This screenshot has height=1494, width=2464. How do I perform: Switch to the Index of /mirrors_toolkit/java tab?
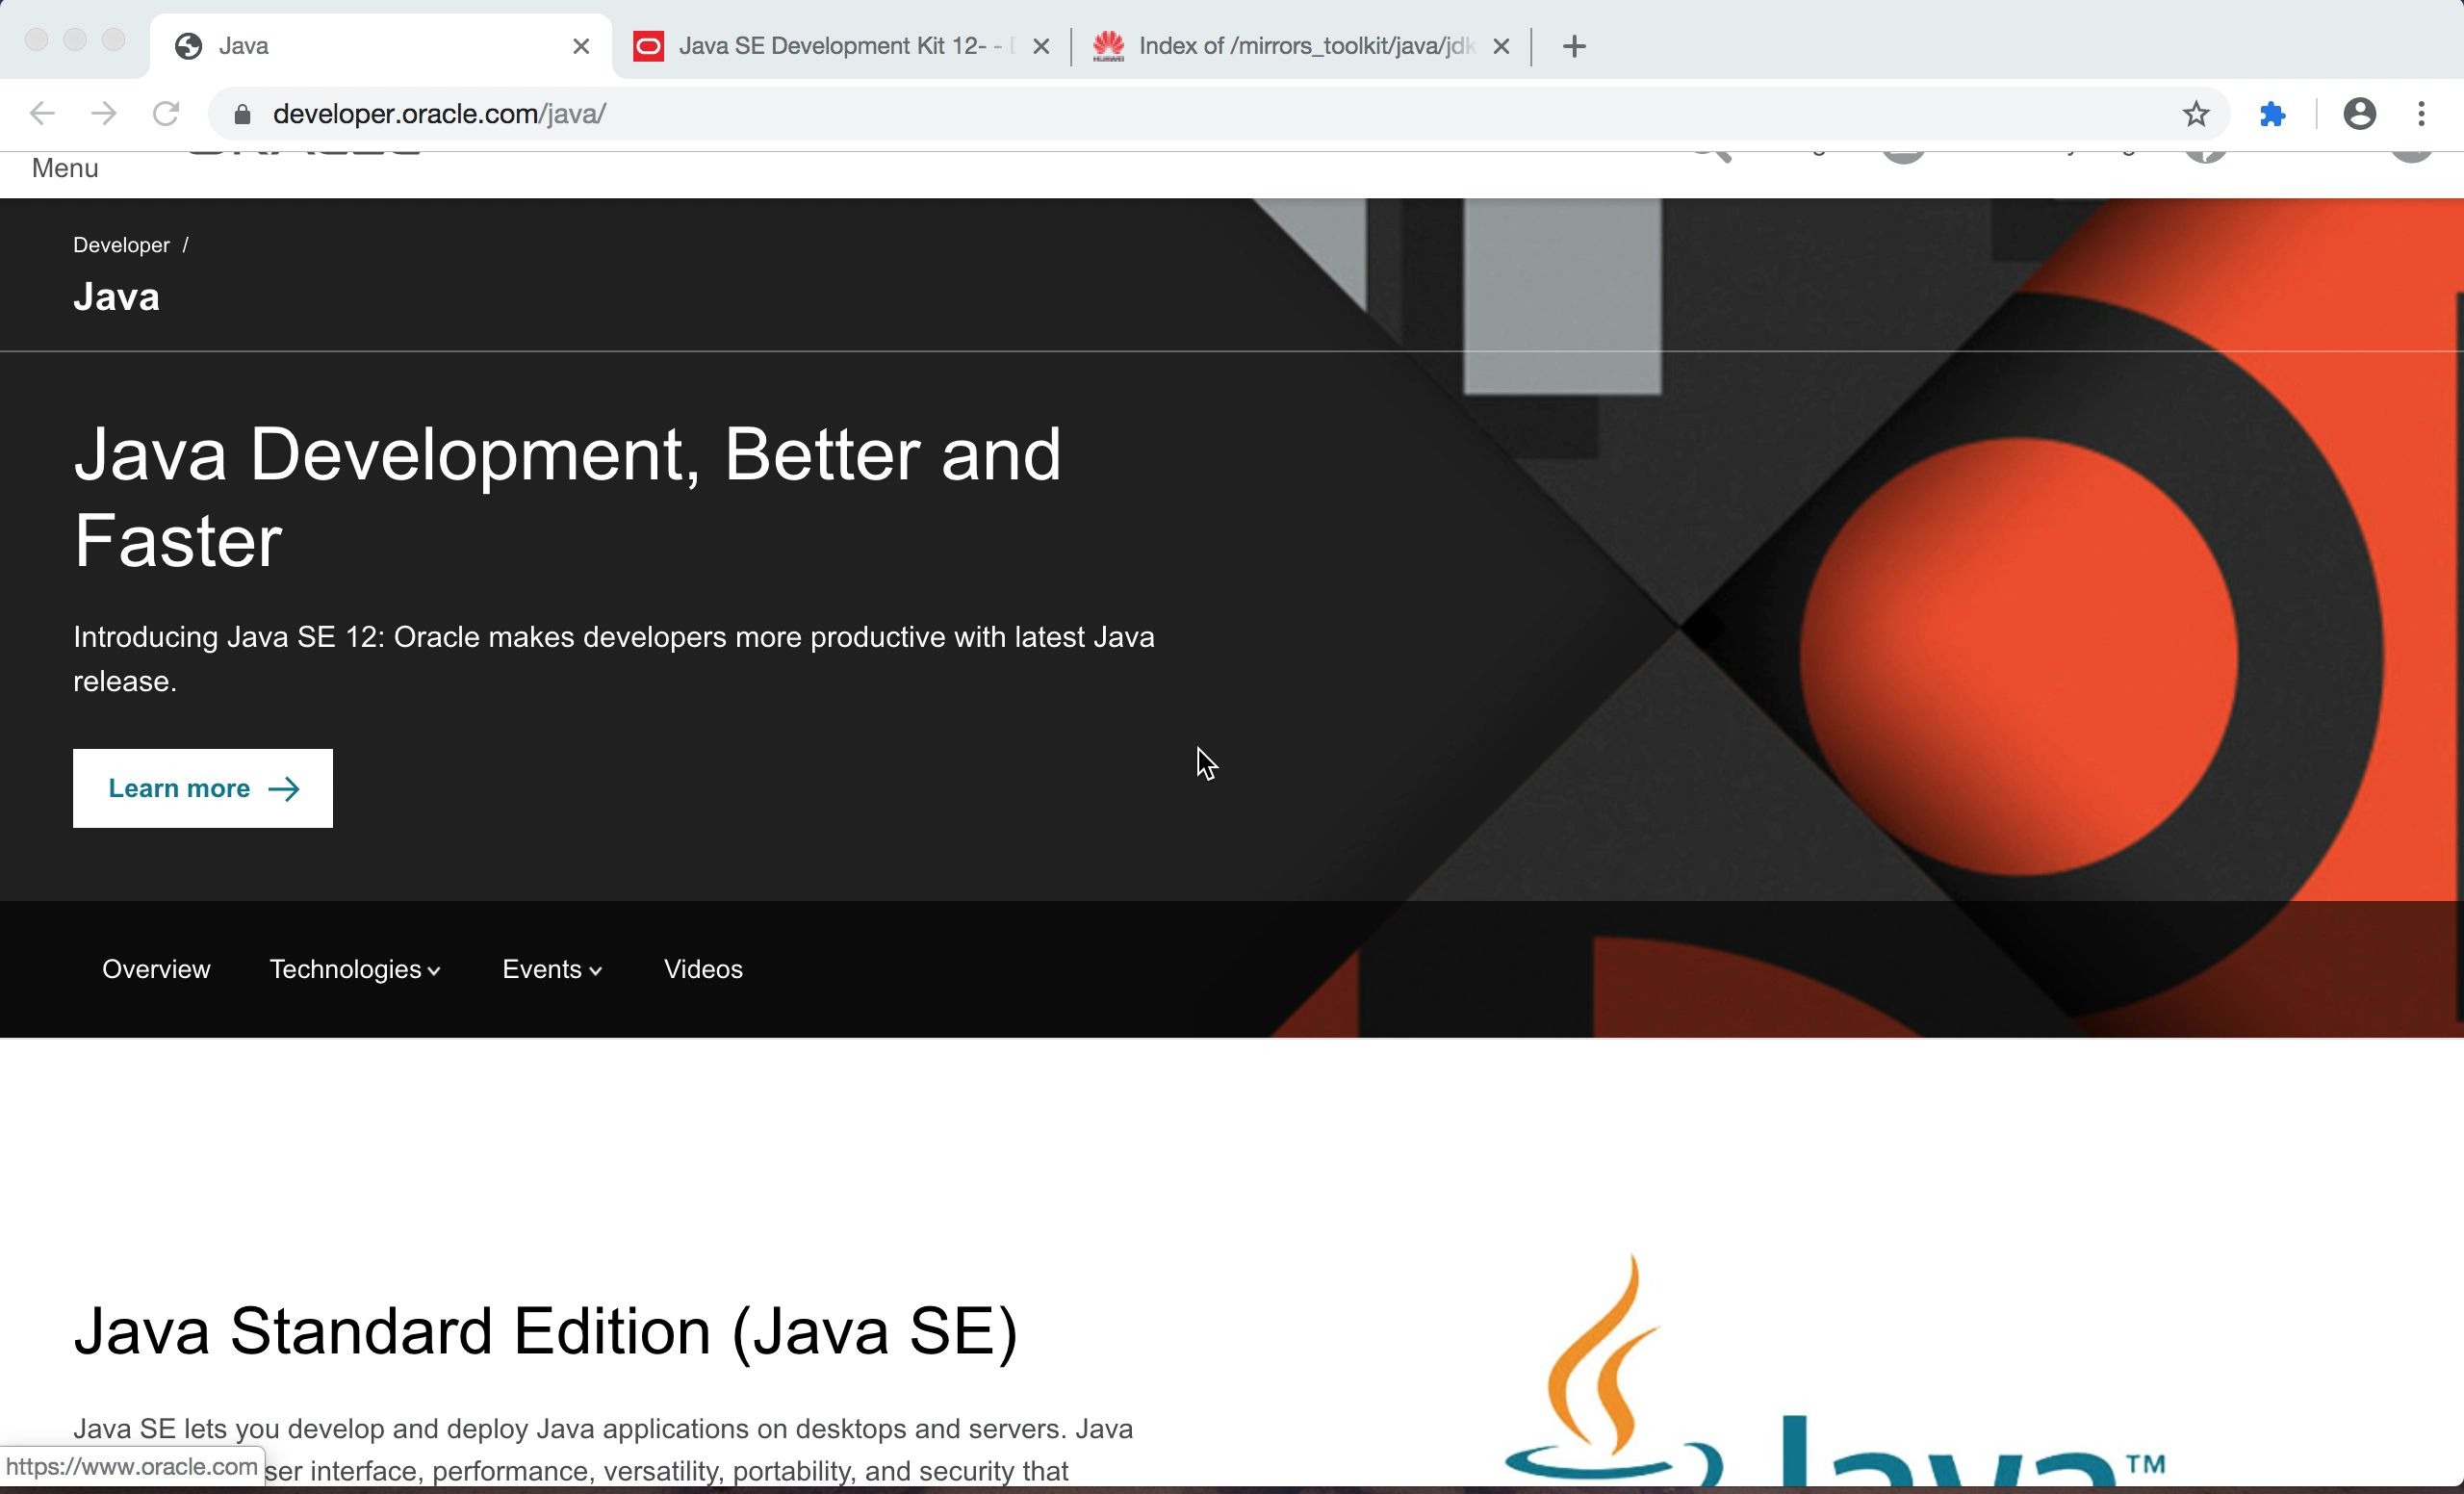(1300, 46)
